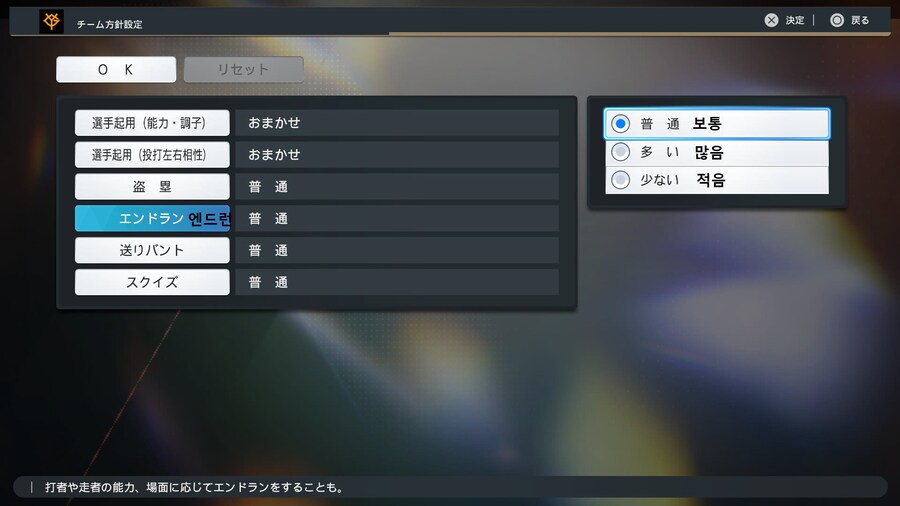Image resolution: width=900 pixels, height=506 pixels.
Task: Choose 選手起用（能力・調子） setting
Action: click(152, 123)
